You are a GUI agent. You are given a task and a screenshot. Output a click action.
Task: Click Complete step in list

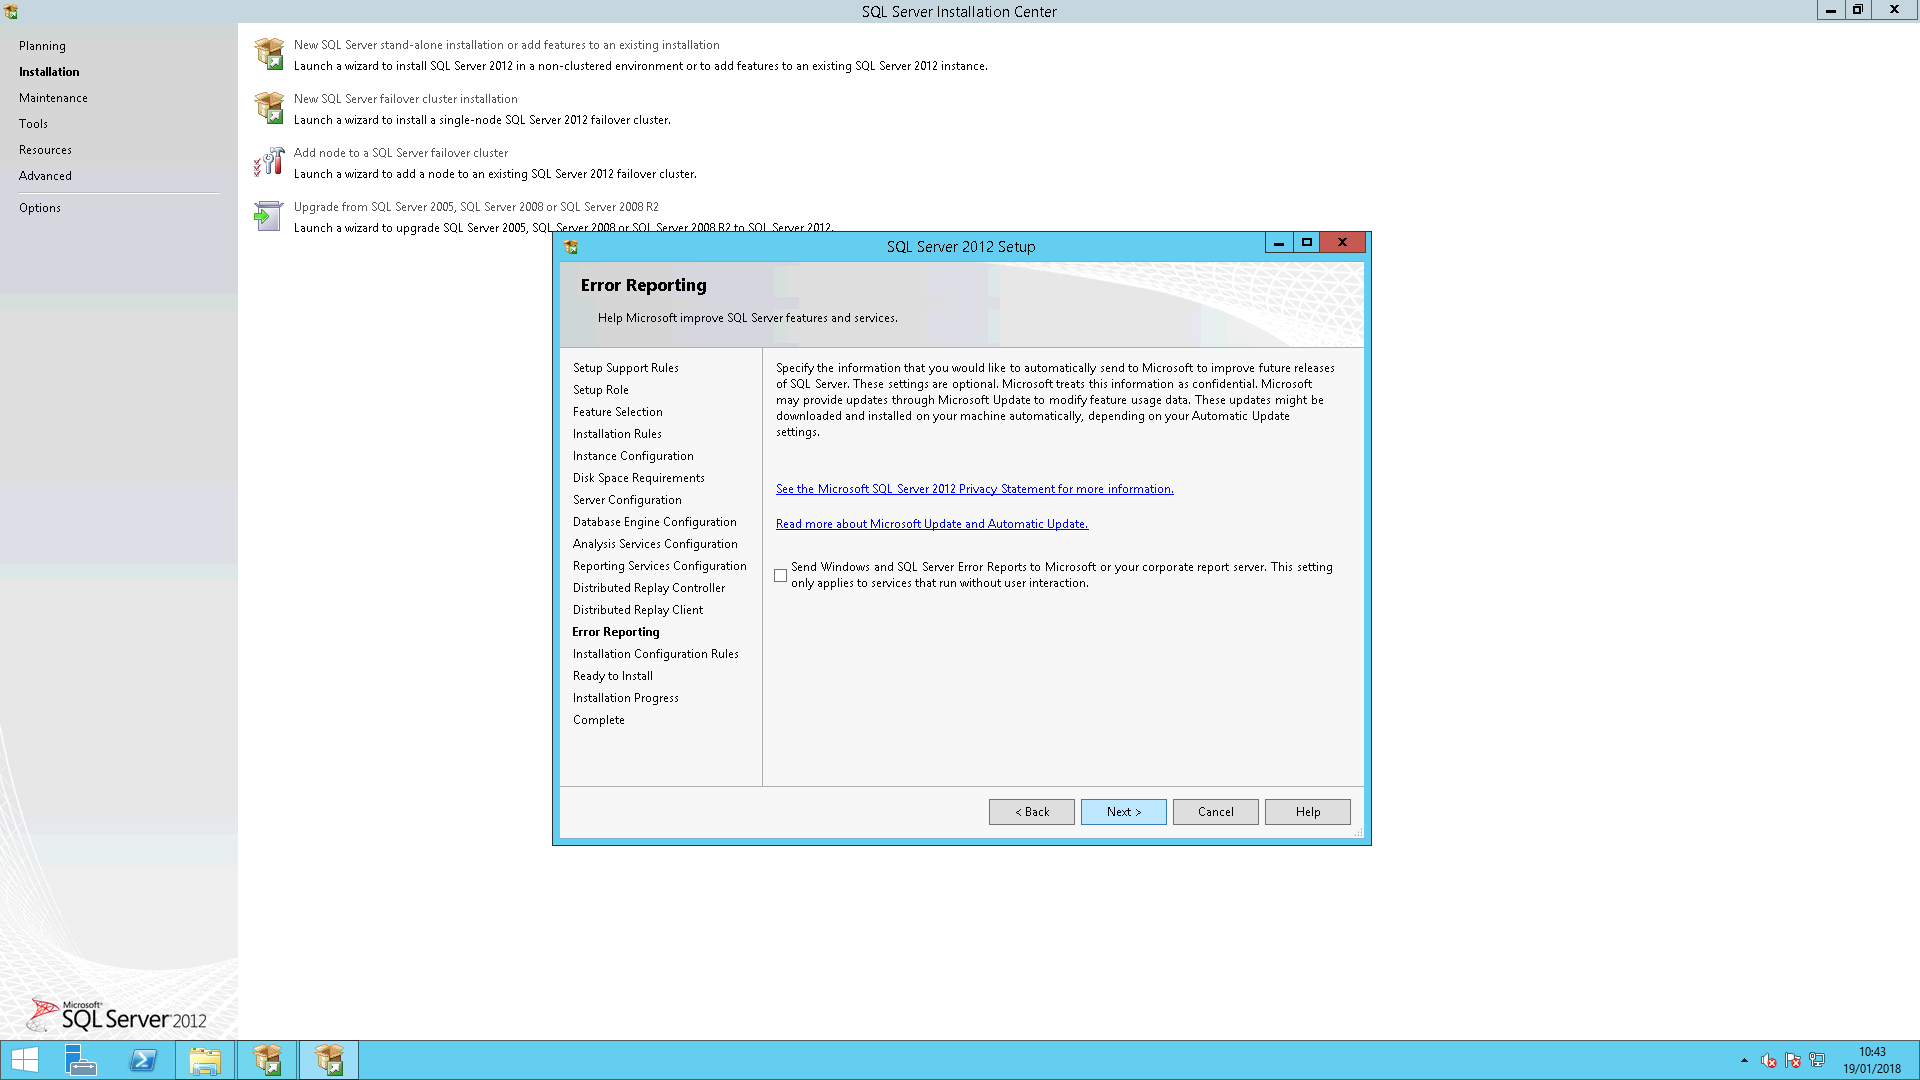599,720
